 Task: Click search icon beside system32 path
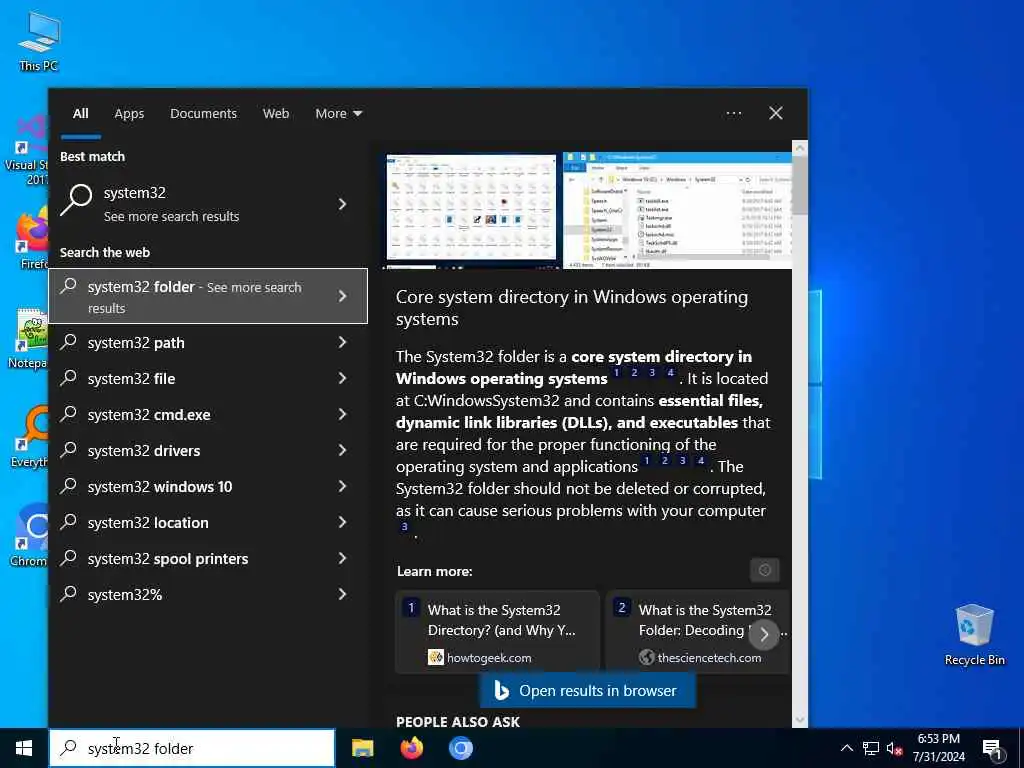pyautogui.click(x=69, y=342)
